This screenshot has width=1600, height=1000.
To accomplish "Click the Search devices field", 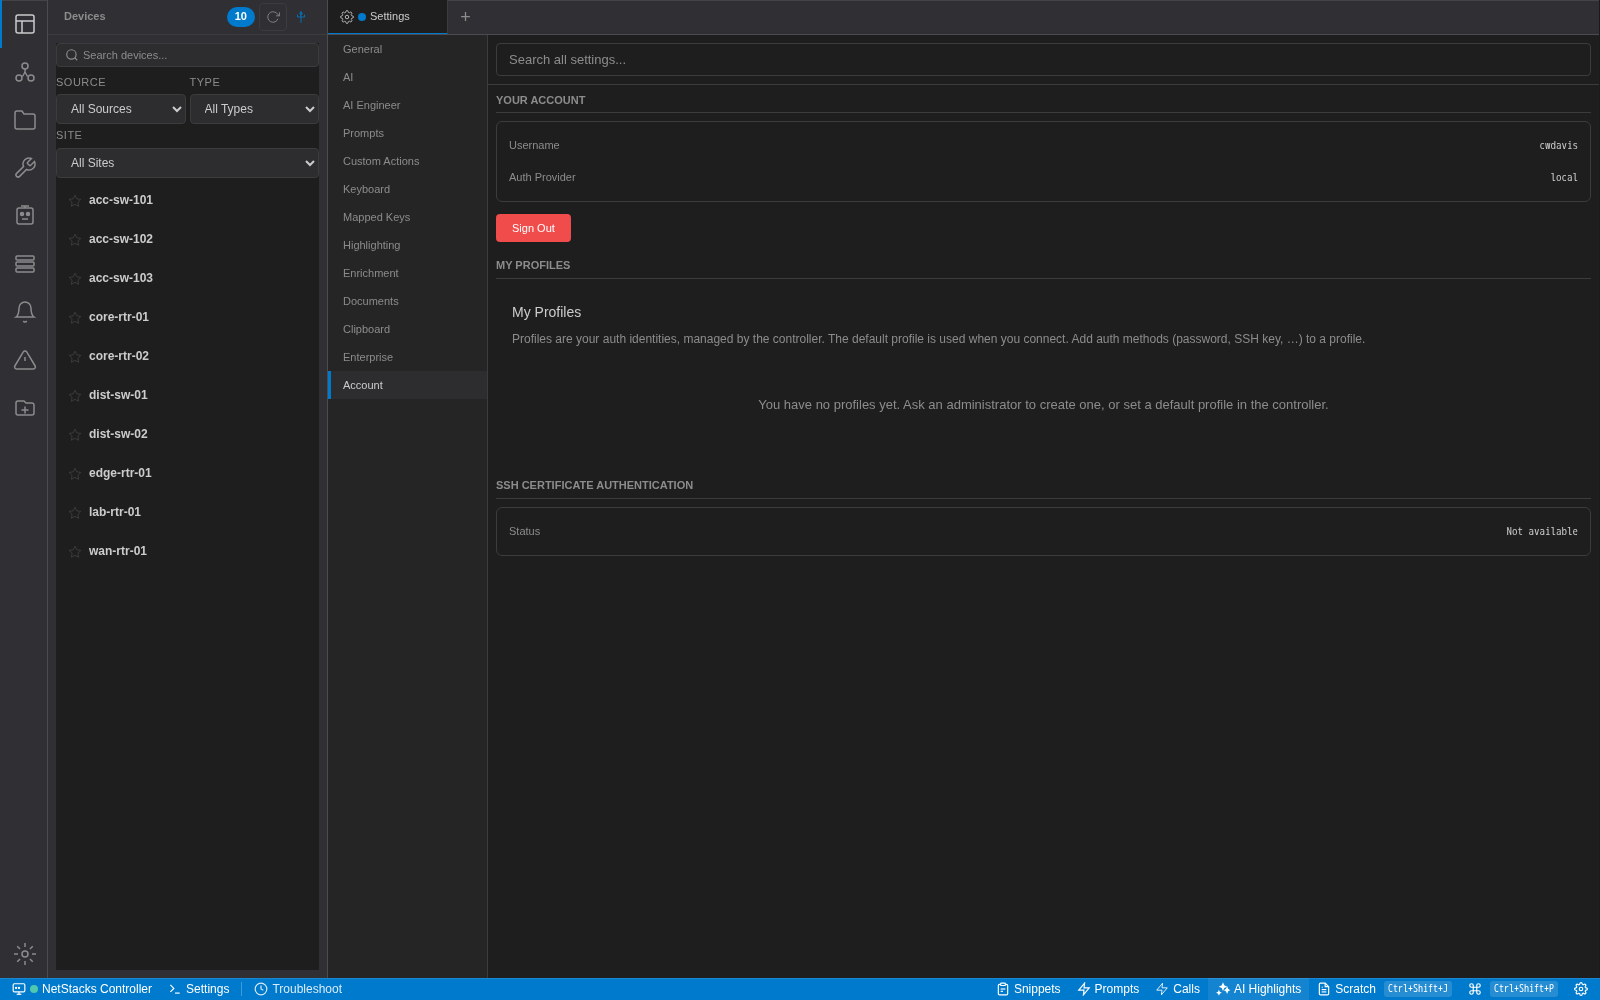I will coord(187,55).
